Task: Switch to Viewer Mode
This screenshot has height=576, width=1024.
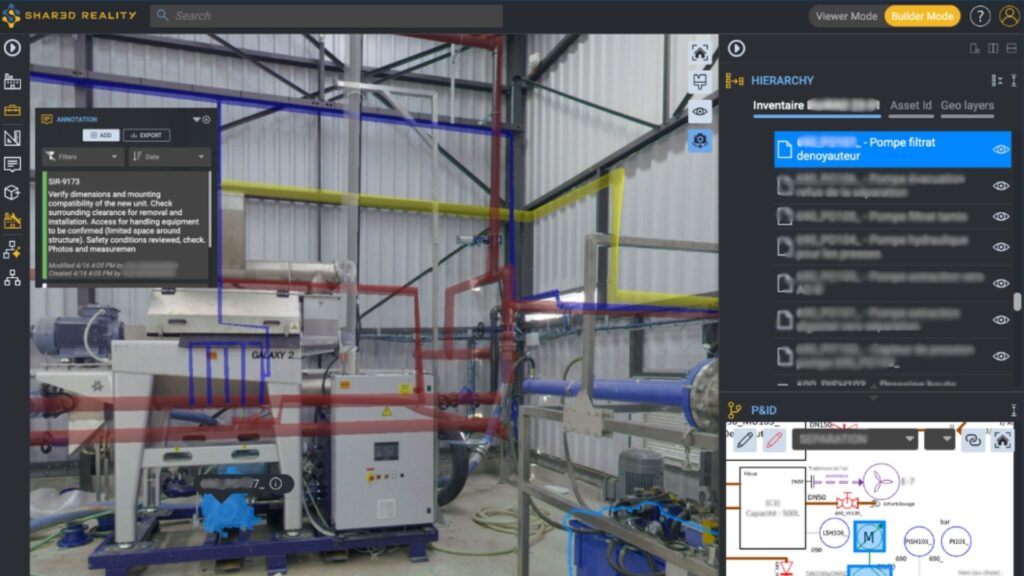Action: (846, 16)
